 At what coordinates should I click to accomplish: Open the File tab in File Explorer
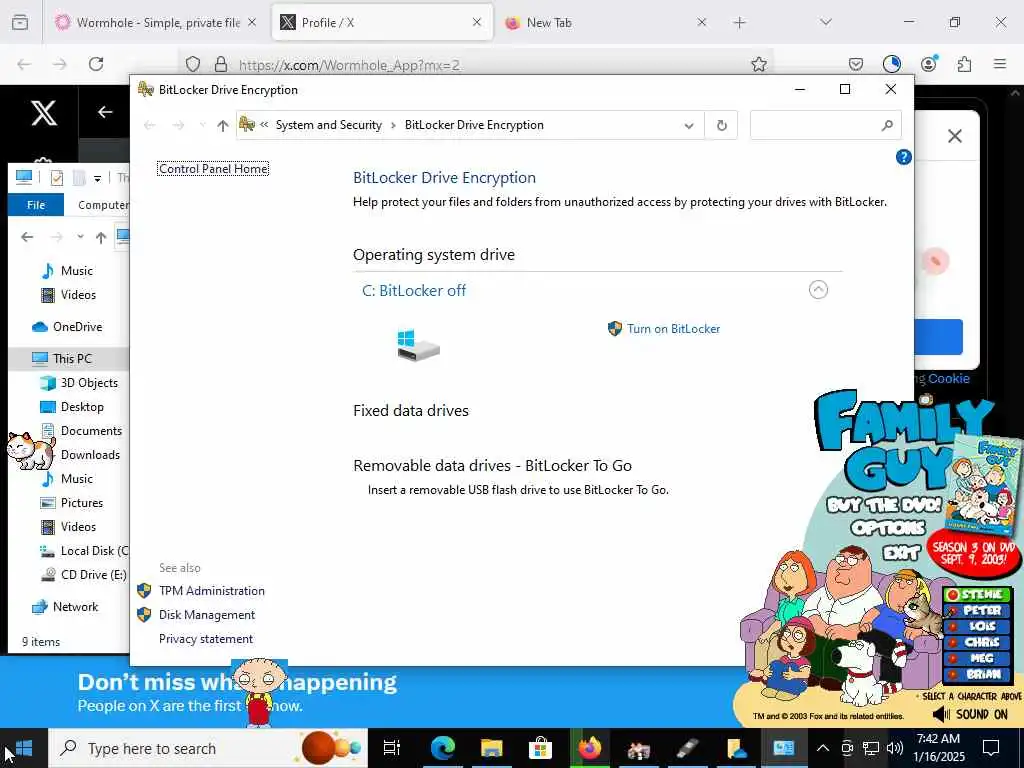pos(36,204)
